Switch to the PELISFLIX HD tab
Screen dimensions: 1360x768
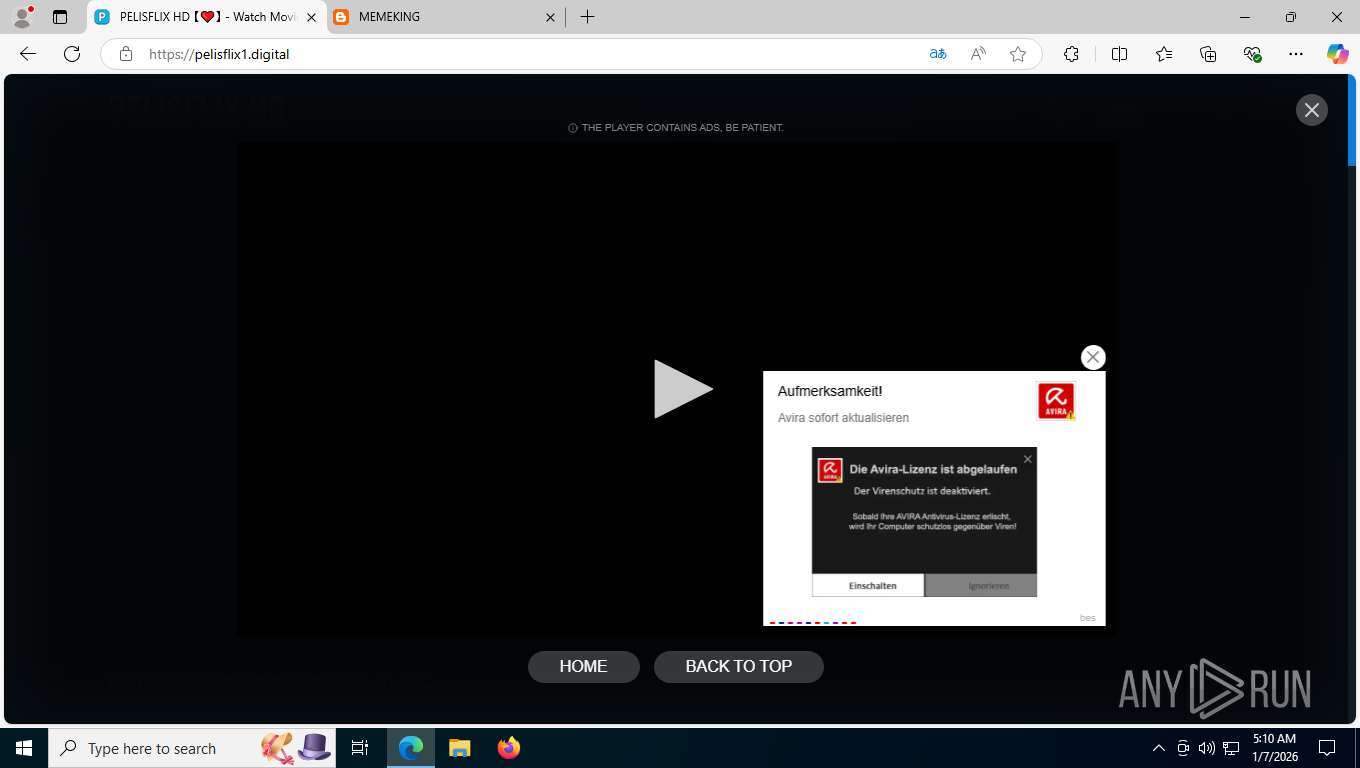coord(208,17)
